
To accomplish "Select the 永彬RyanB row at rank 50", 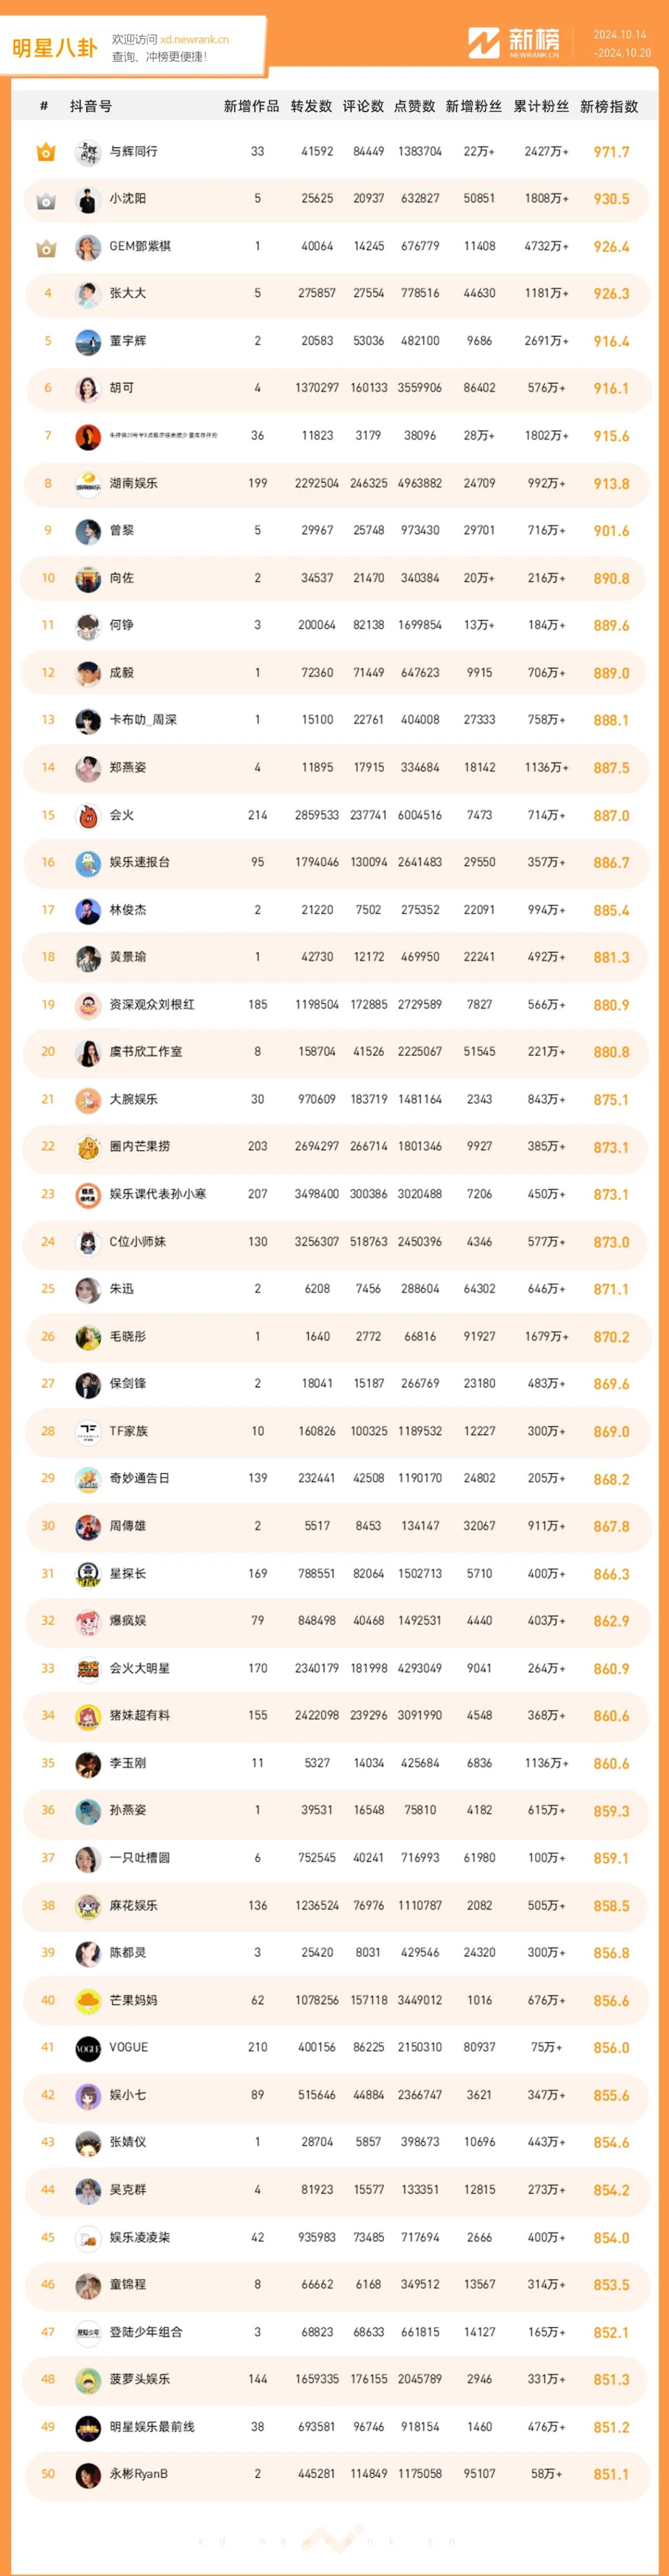I will [335, 2474].
